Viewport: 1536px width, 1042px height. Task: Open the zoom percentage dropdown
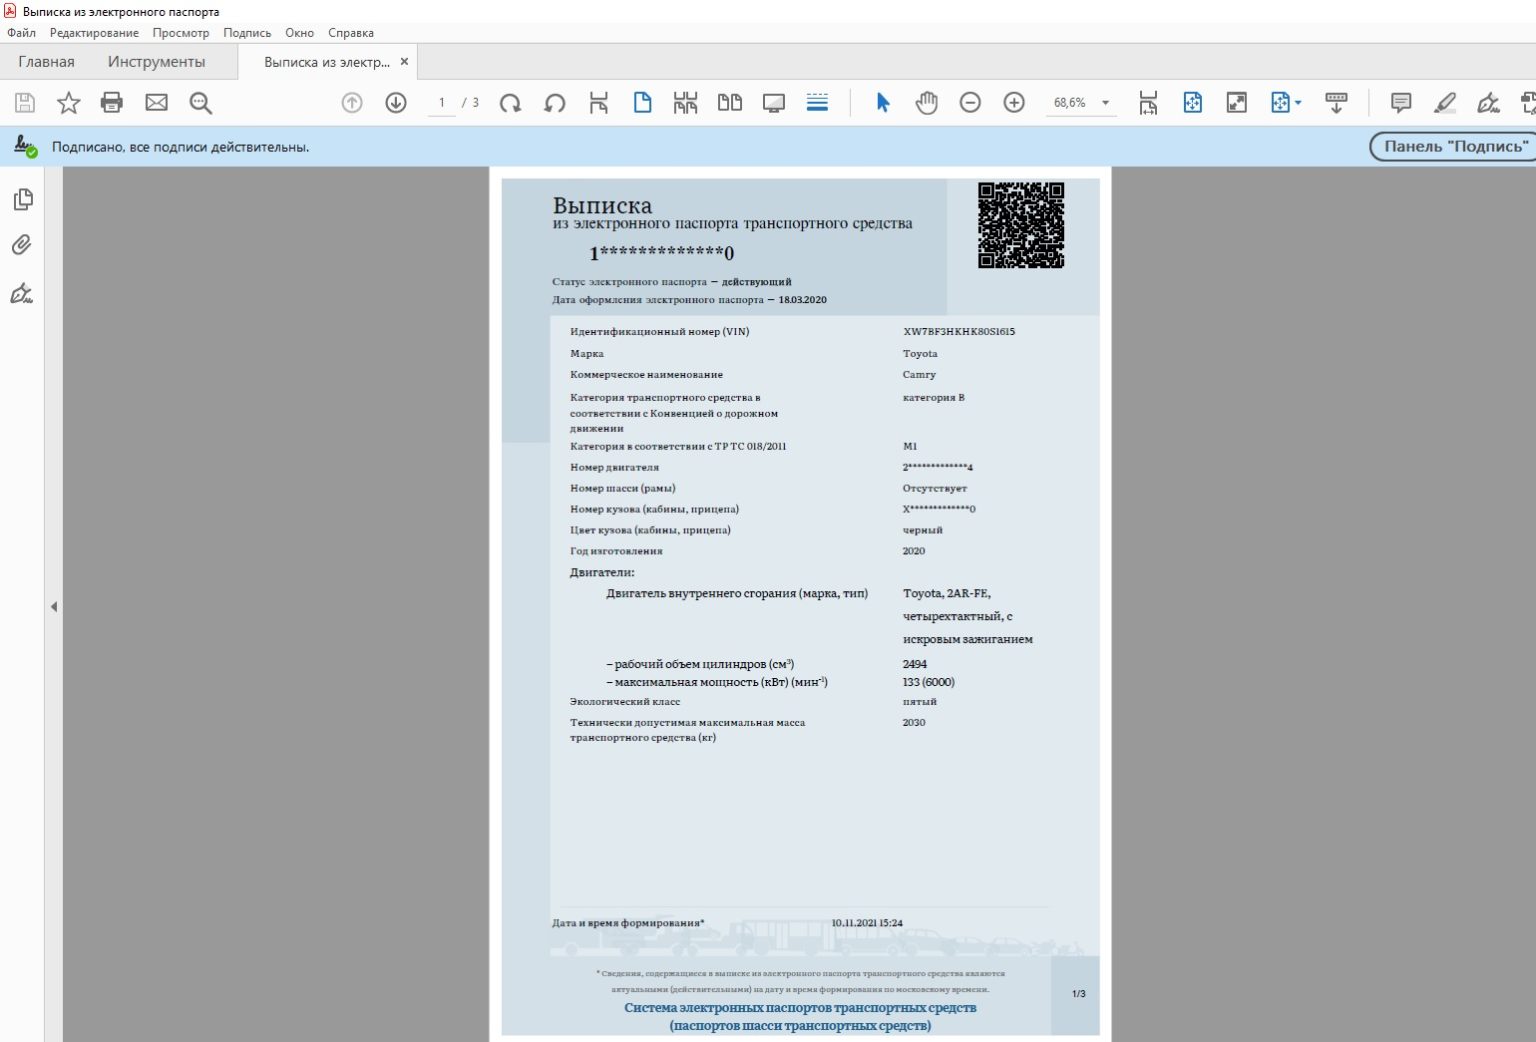(1105, 103)
